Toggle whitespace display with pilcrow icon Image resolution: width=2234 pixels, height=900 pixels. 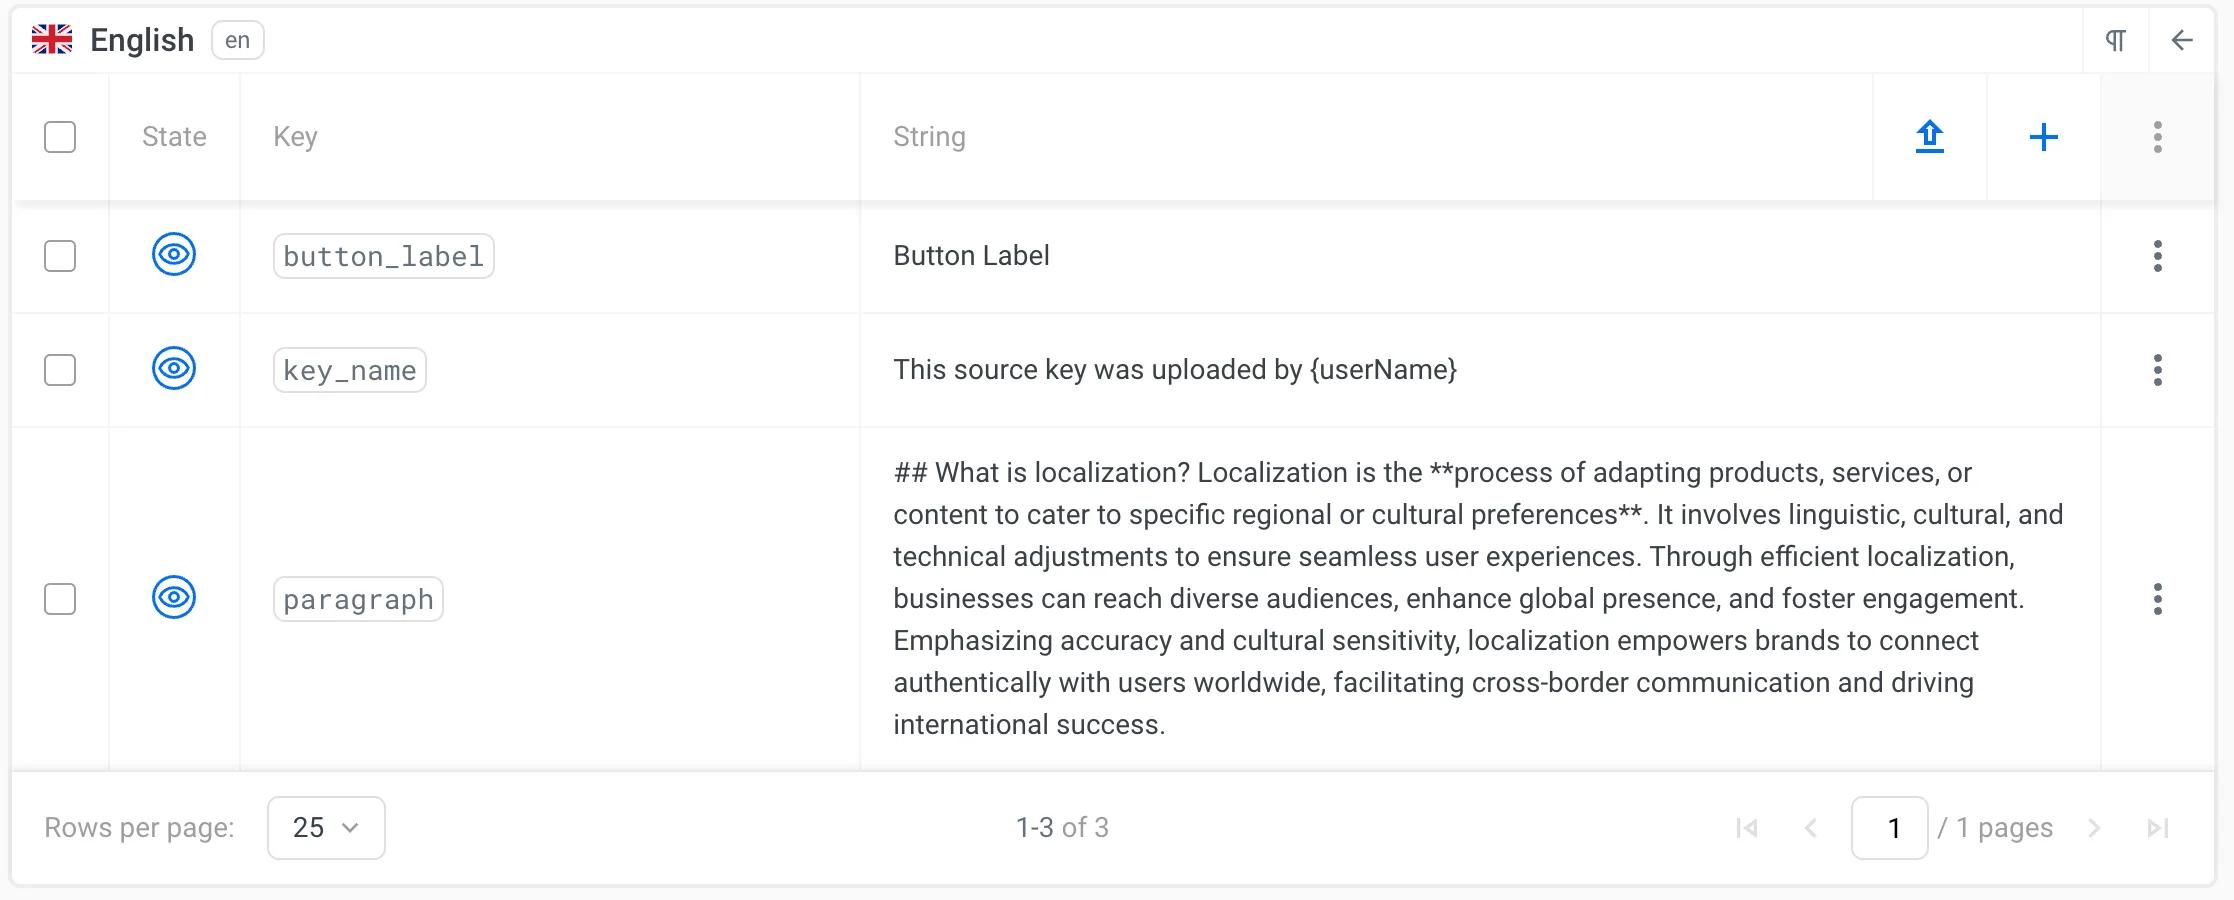[2115, 40]
